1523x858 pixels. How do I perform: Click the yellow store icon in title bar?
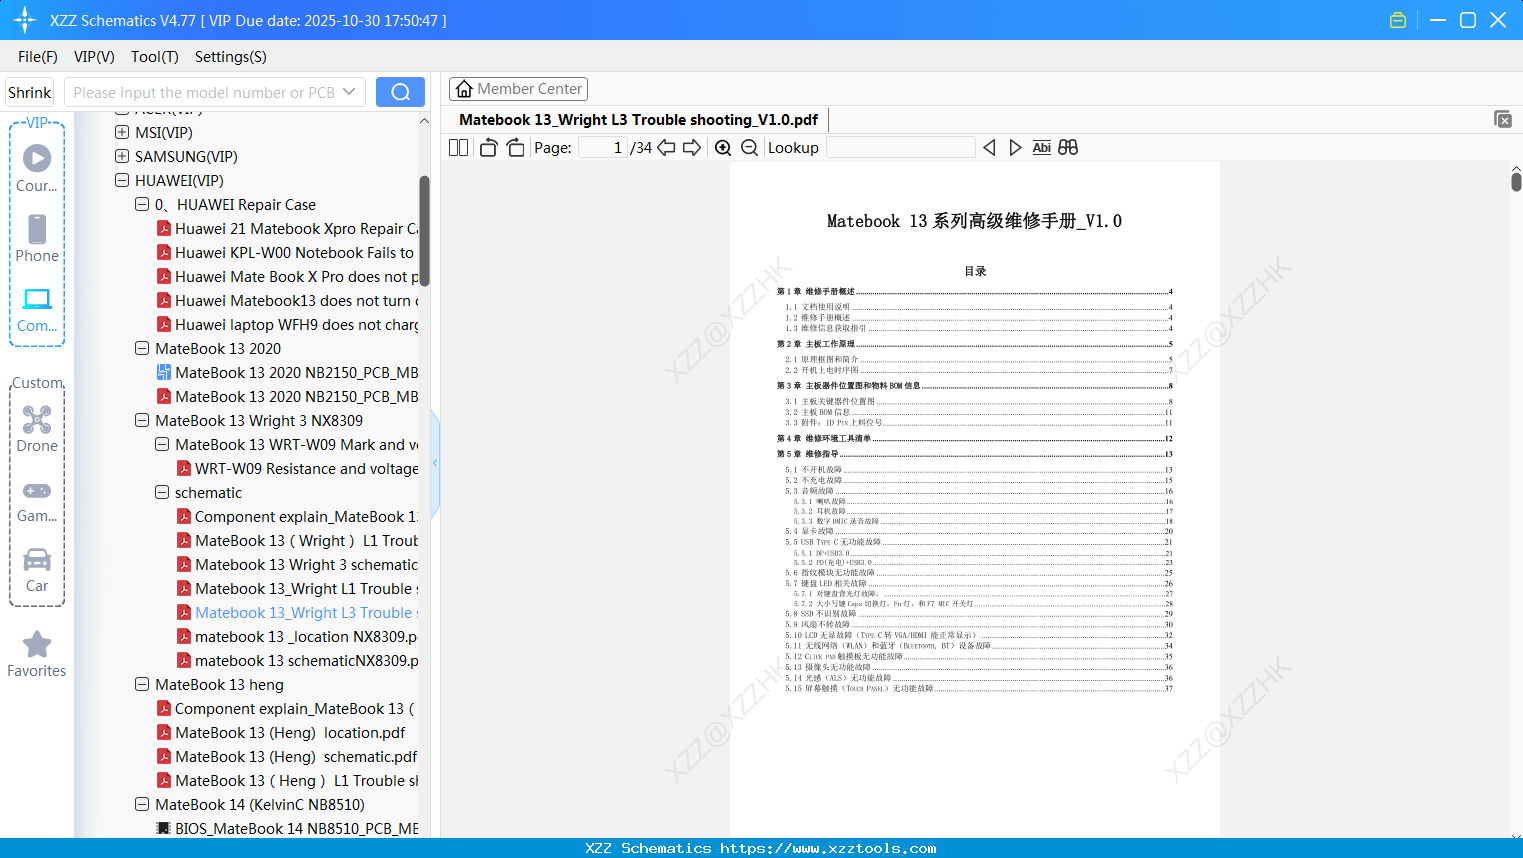click(1398, 20)
